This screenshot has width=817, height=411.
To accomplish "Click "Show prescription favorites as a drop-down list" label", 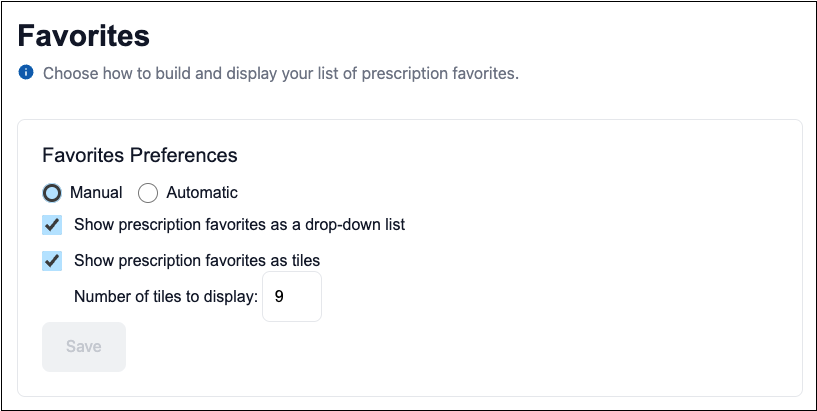I will coord(239,224).
